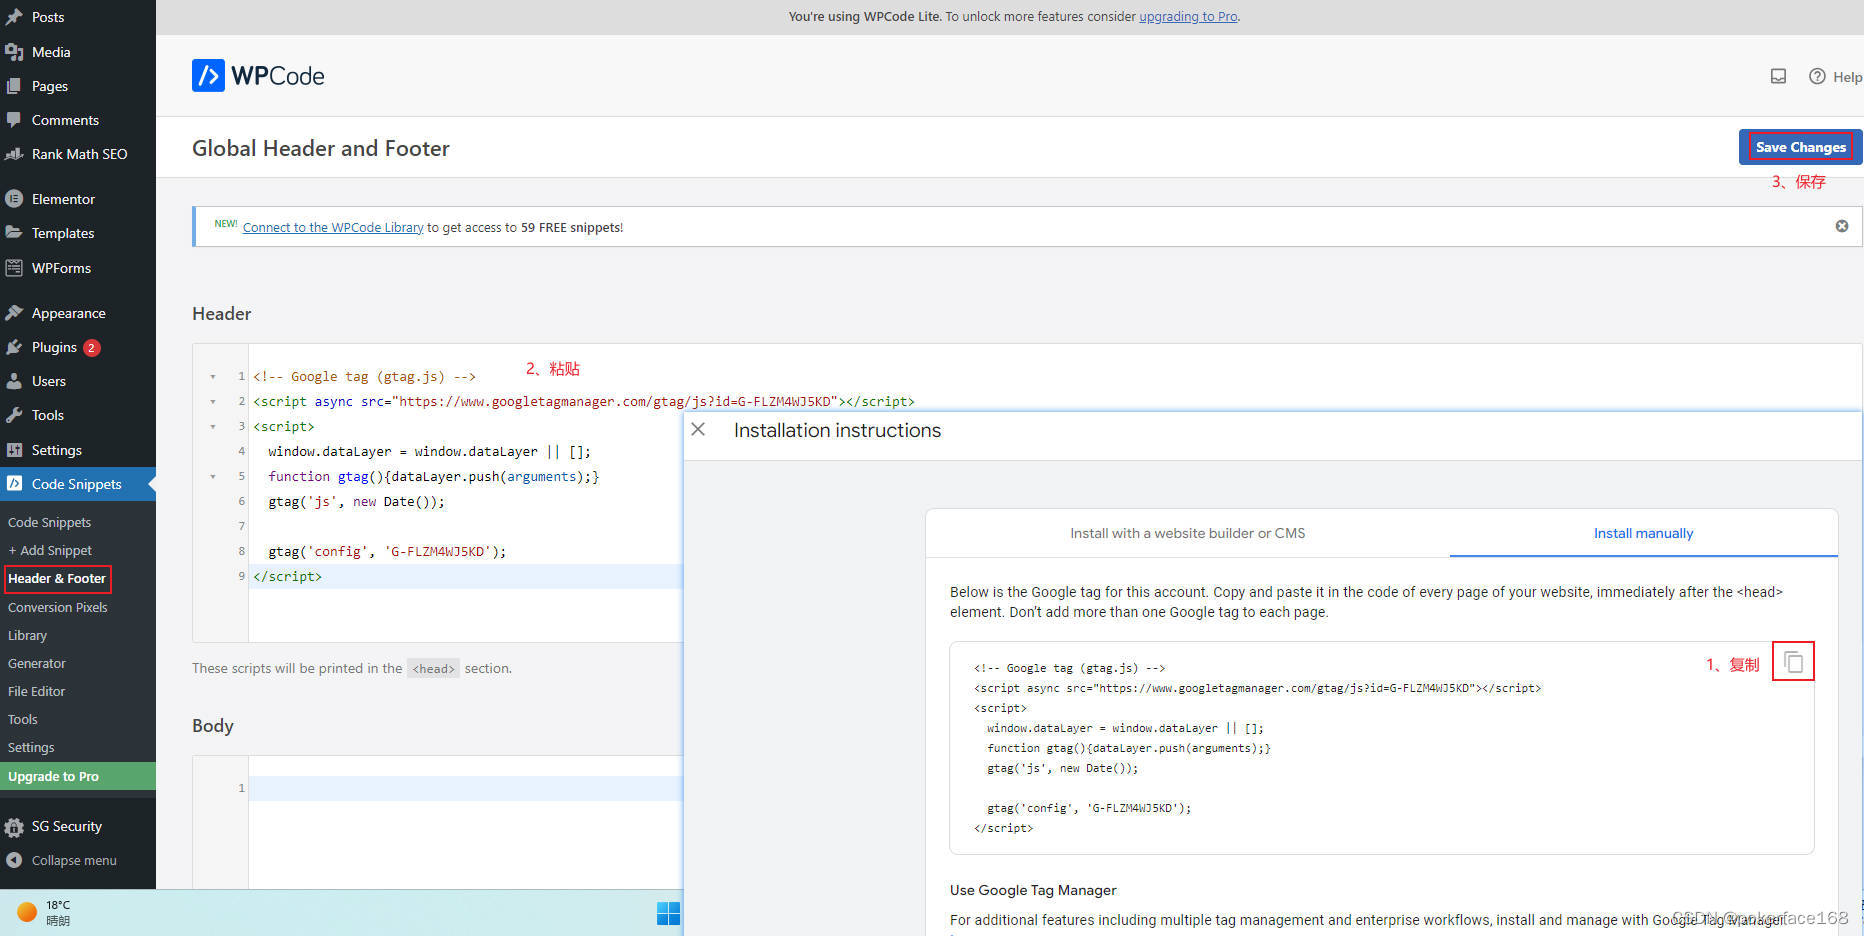Open Library submenu page
Image resolution: width=1864 pixels, height=936 pixels.
(28, 635)
